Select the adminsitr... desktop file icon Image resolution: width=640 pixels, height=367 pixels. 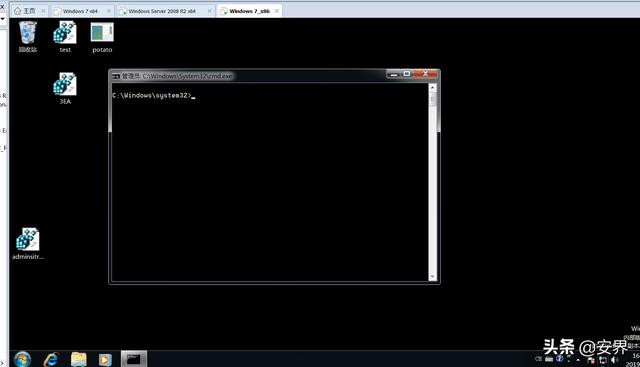(28, 244)
